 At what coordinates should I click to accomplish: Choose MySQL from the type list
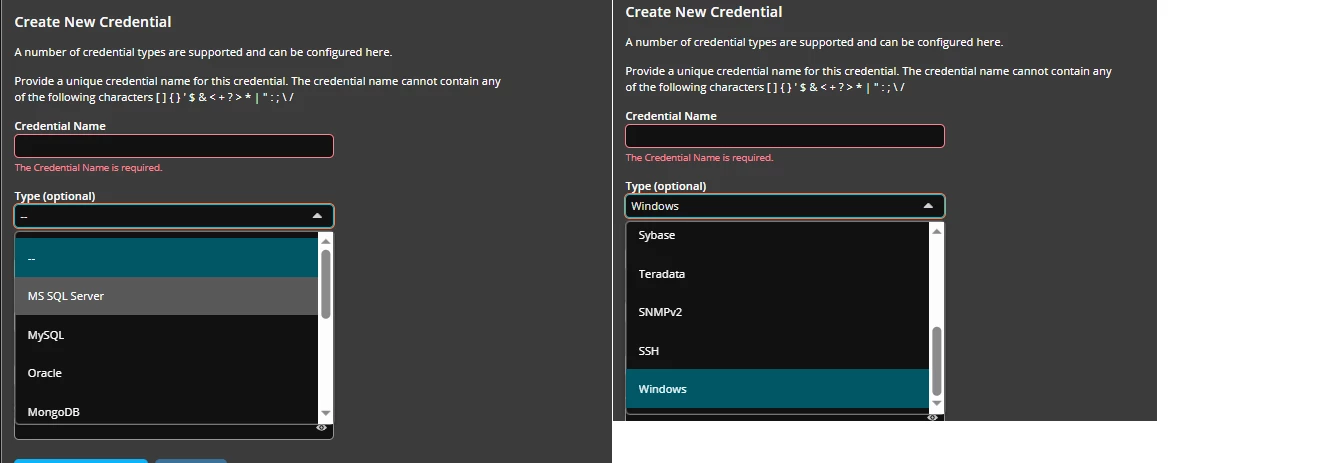[x=166, y=335]
